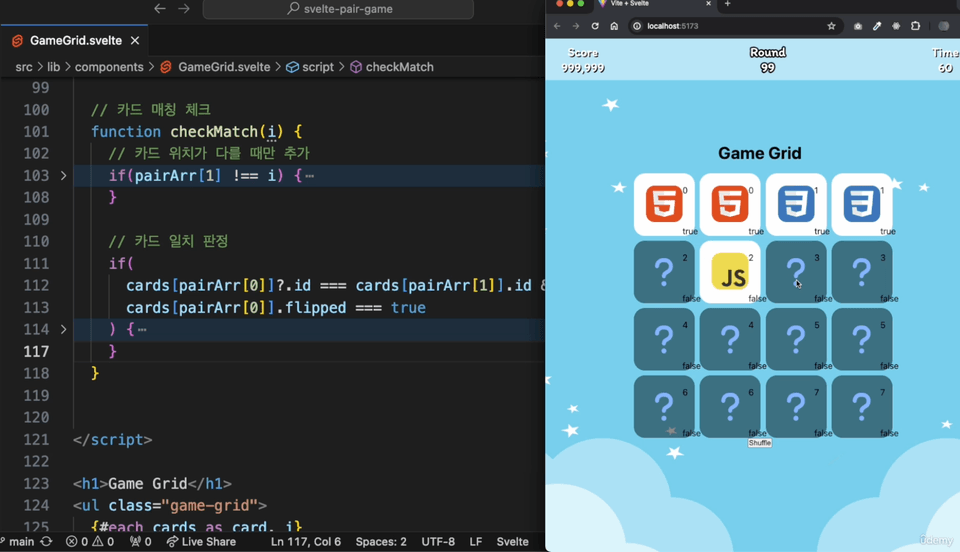Open the browser extensions puzzle icon
Viewport: 960px width, 552px height.
pyautogui.click(x=915, y=26)
